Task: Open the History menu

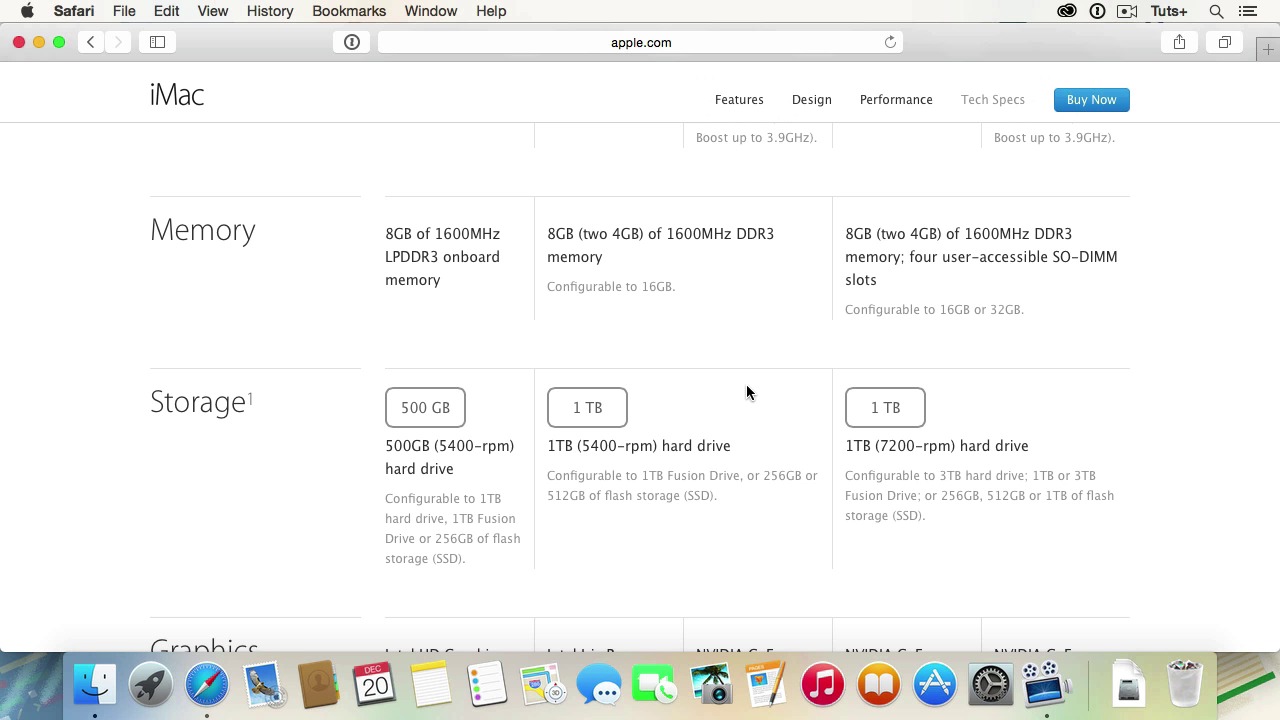Action: coord(270,11)
